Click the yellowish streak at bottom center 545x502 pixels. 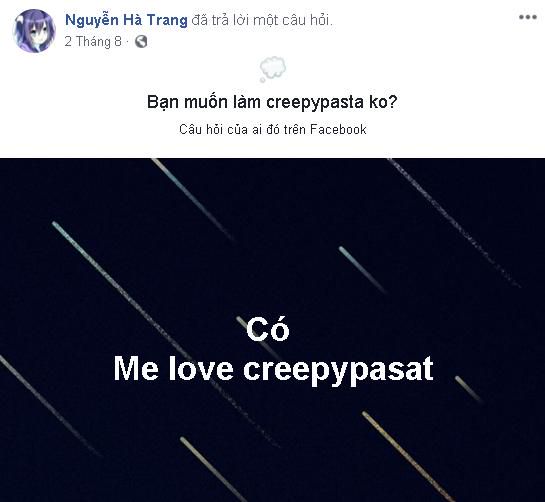pos(213,469)
